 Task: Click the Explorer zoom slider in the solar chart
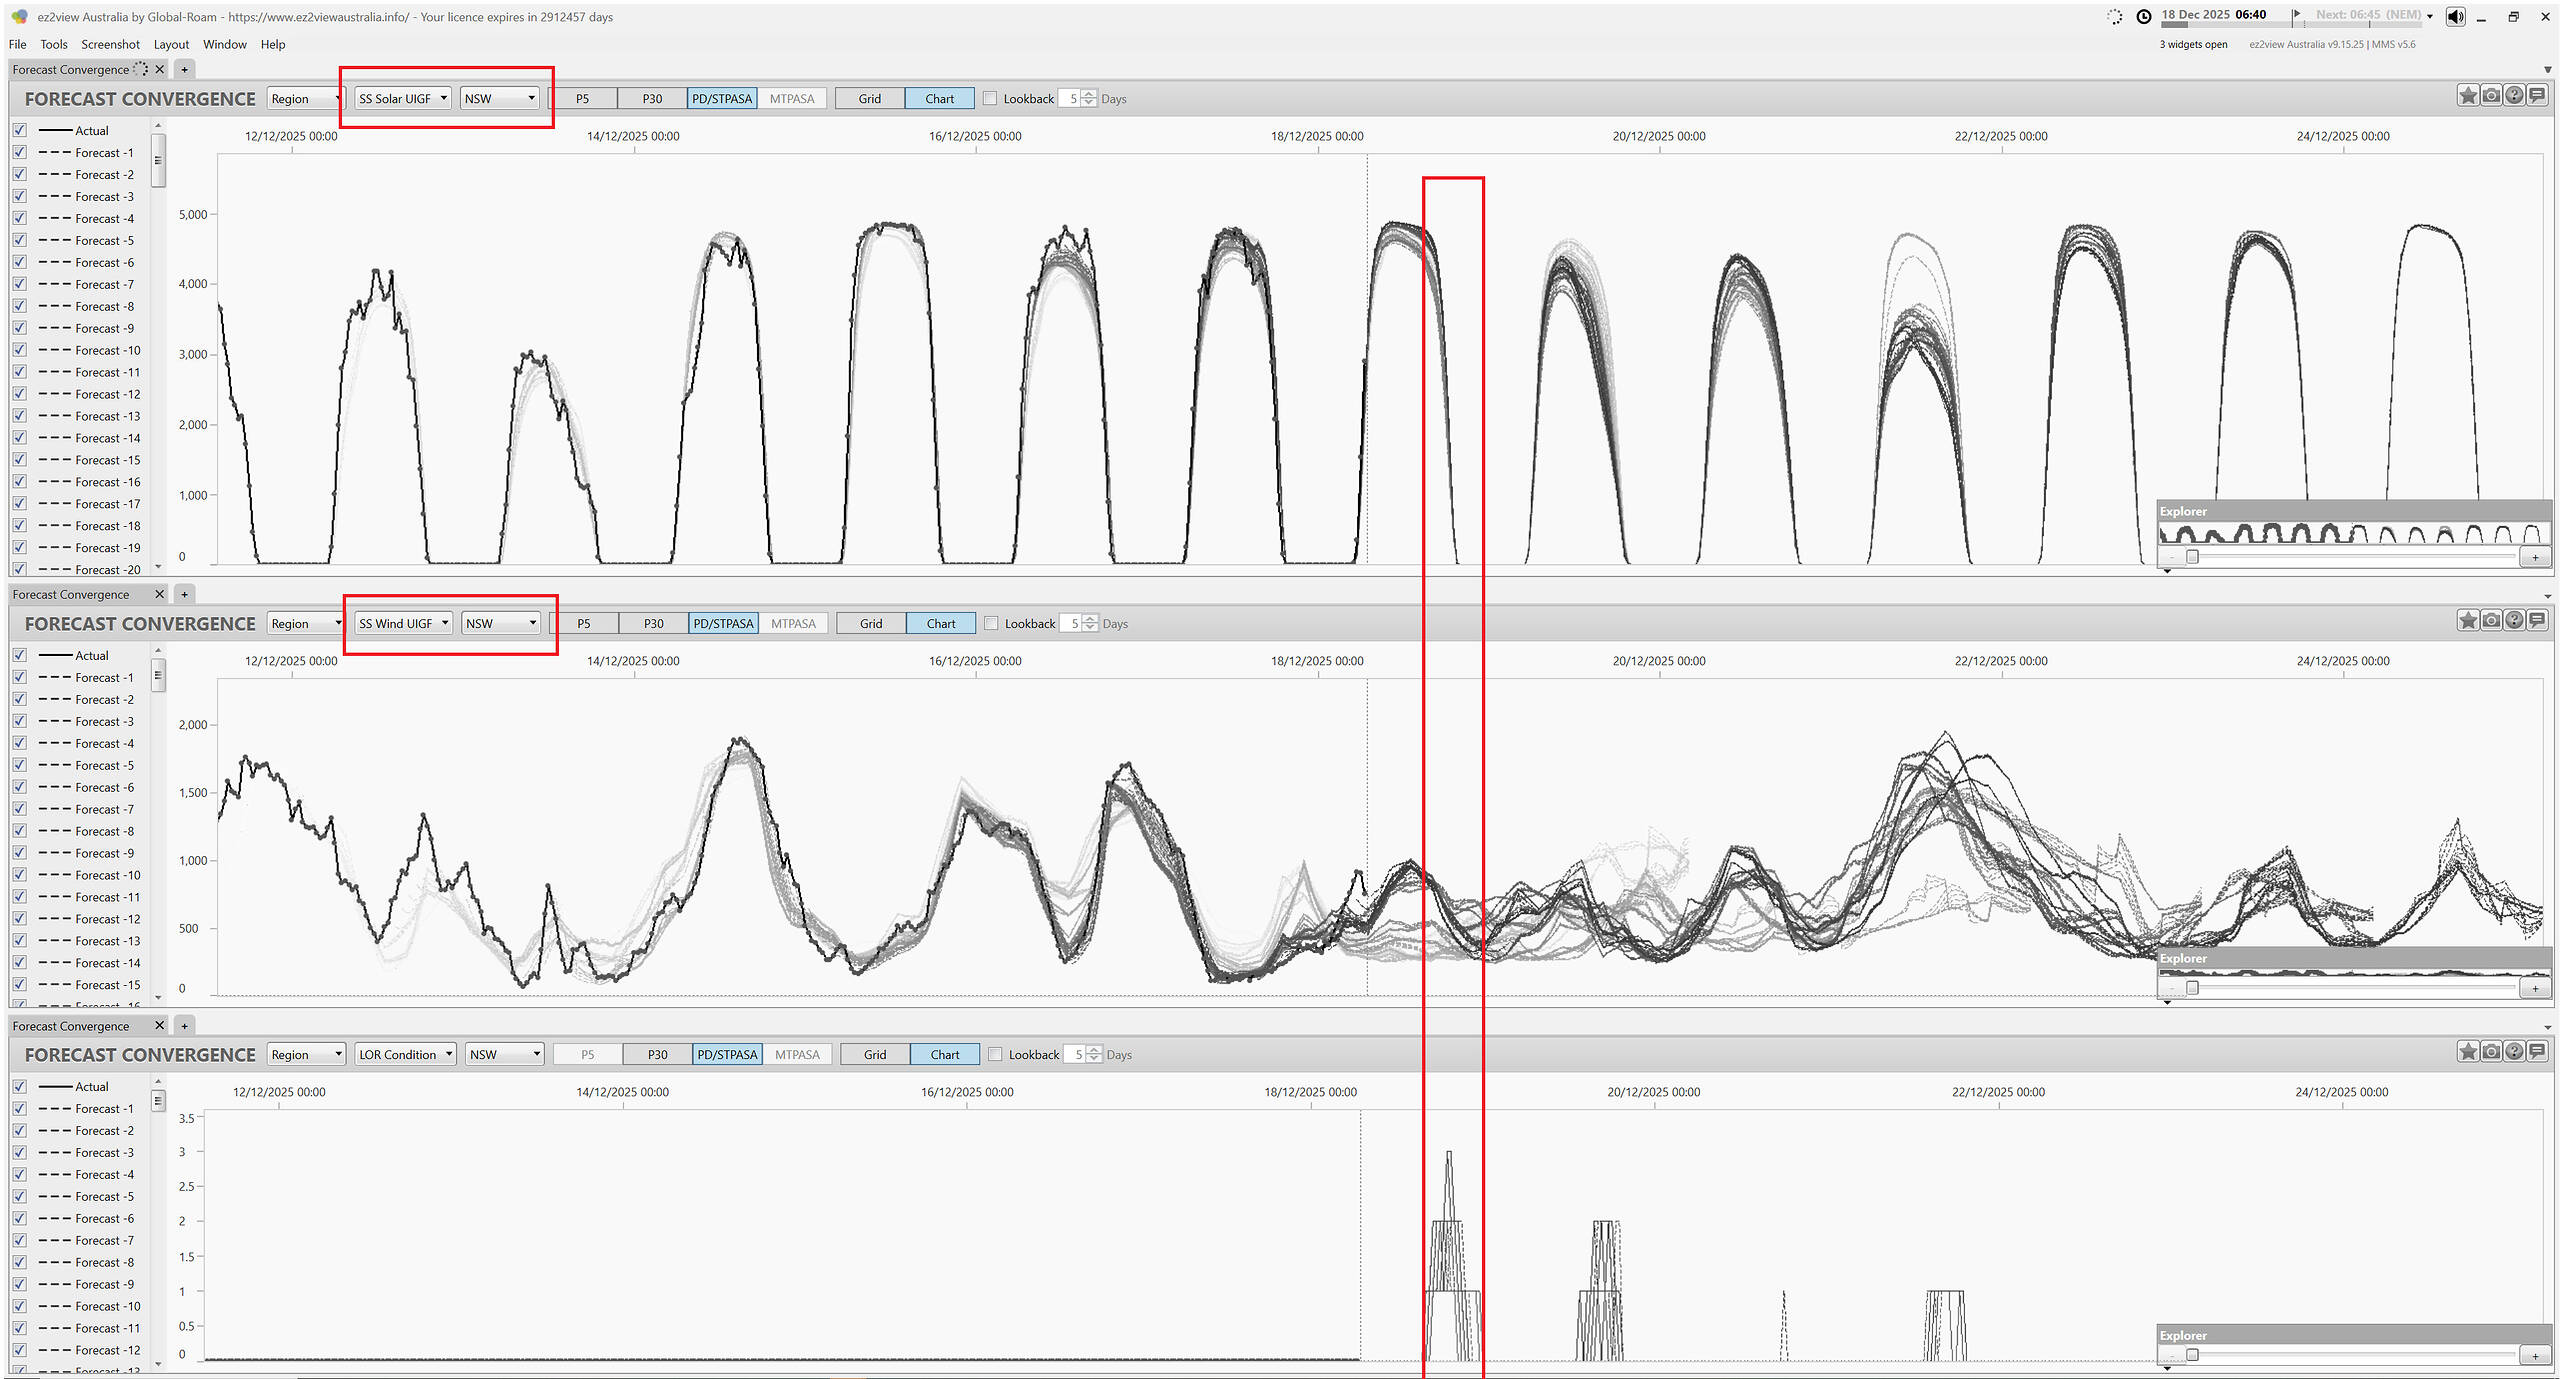(2192, 557)
